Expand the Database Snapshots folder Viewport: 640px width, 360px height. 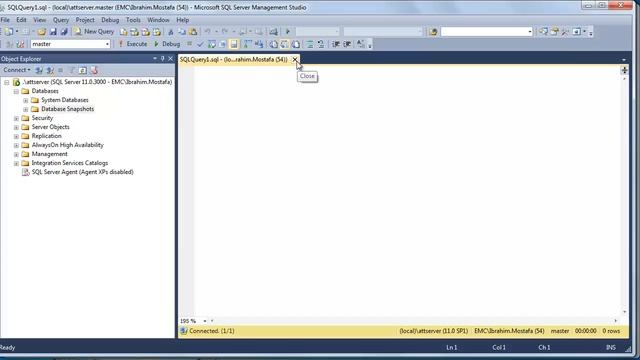point(26,109)
